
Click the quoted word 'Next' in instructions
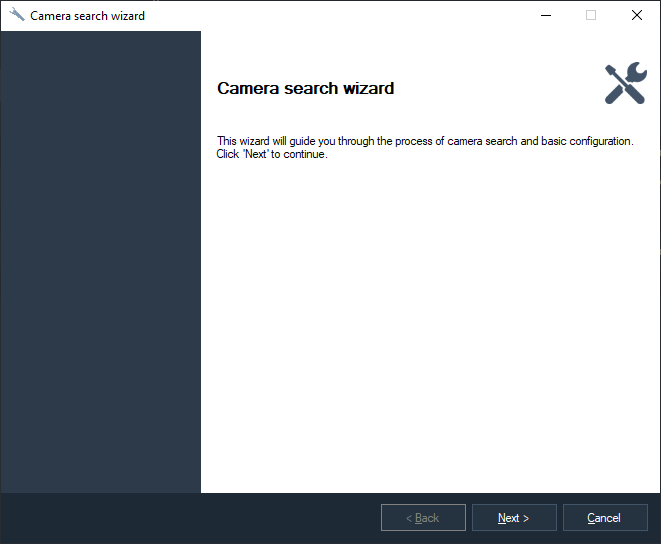tap(255, 154)
